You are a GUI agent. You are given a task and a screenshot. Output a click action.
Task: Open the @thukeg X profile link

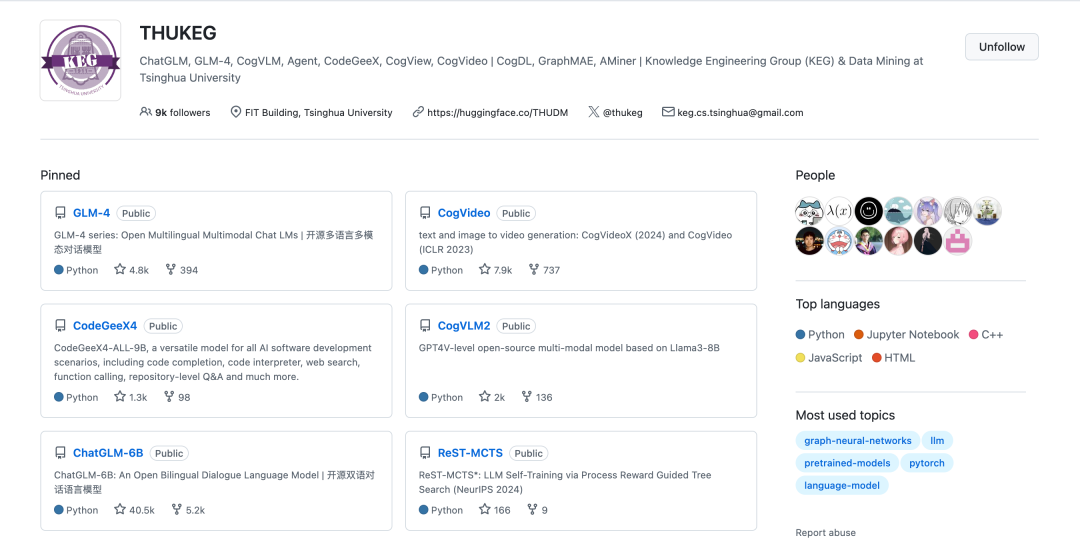pos(623,113)
